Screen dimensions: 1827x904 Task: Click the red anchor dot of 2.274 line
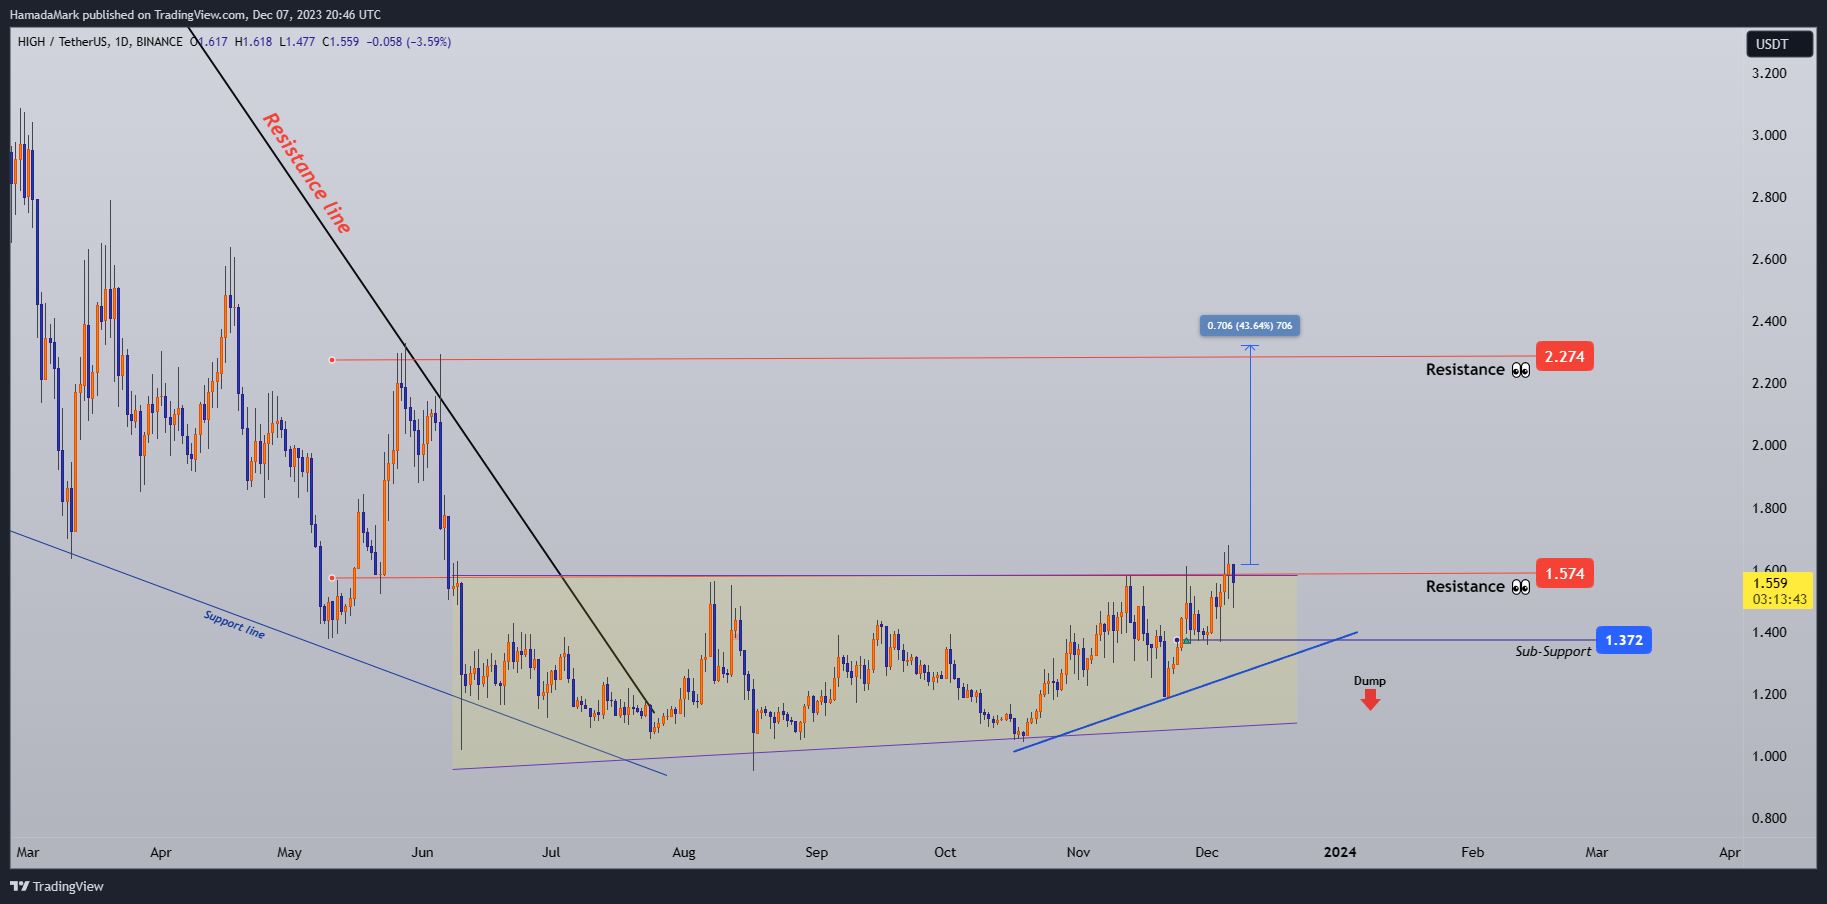(x=332, y=360)
